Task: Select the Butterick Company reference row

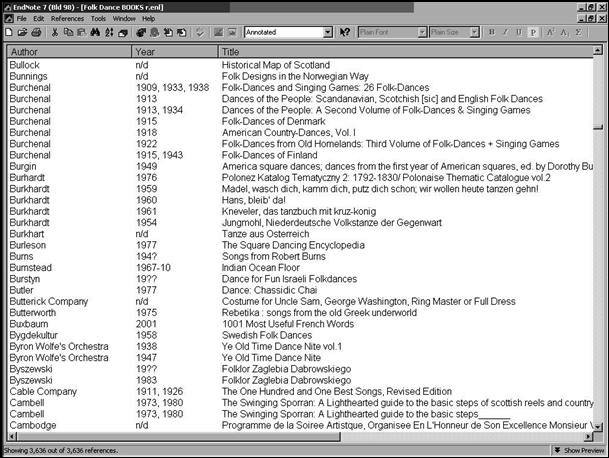Action: pyautogui.click(x=300, y=301)
